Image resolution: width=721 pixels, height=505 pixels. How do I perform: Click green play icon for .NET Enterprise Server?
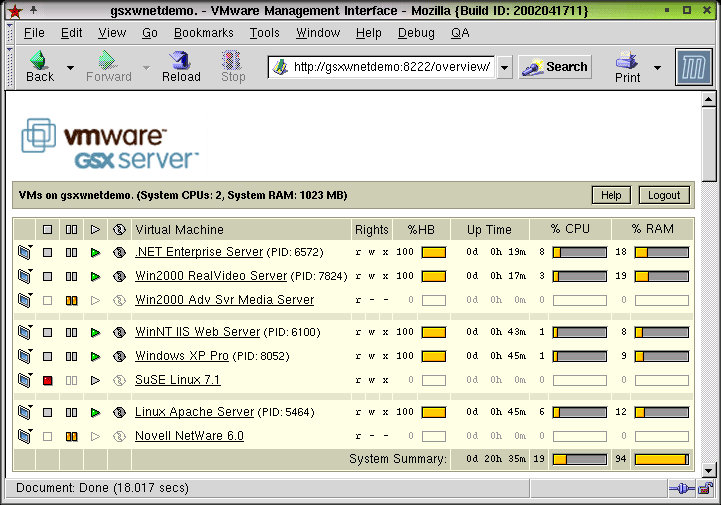click(95, 252)
